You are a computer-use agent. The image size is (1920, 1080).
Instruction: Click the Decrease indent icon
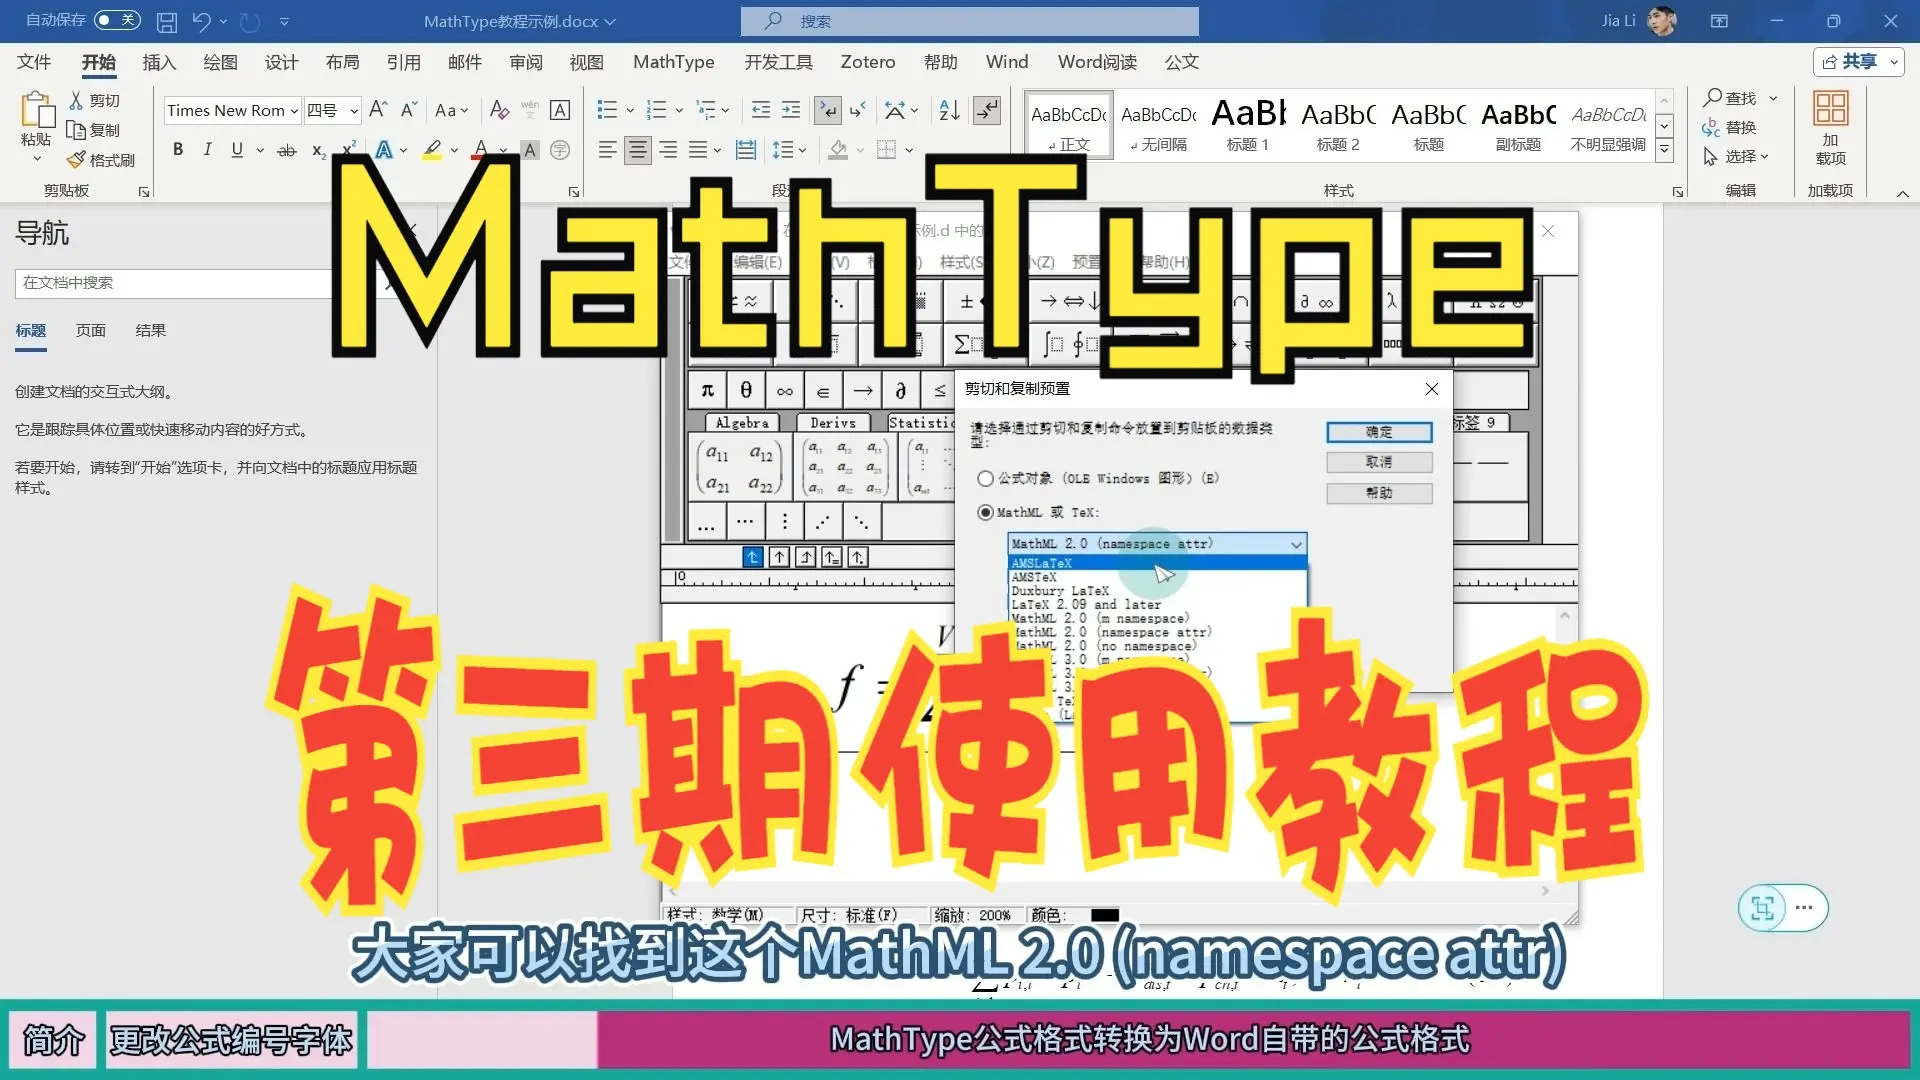click(761, 110)
